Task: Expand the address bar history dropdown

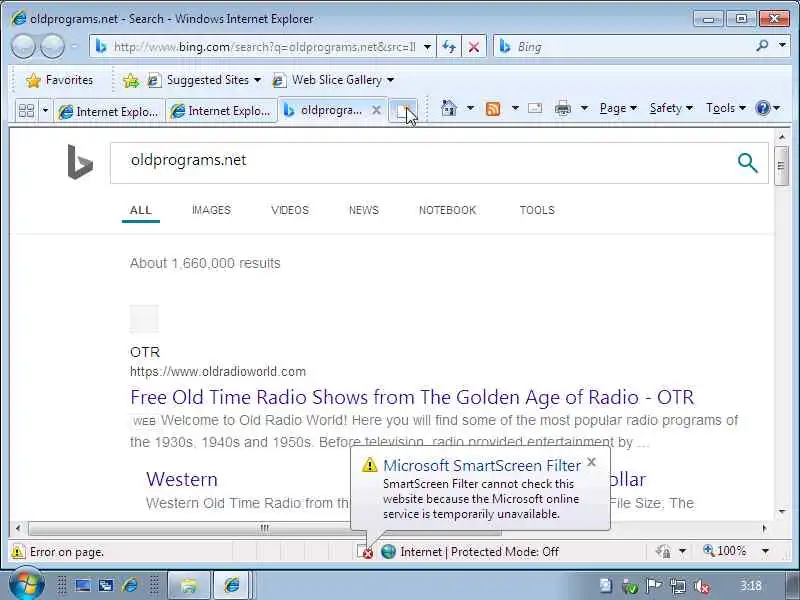Action: [x=428, y=47]
